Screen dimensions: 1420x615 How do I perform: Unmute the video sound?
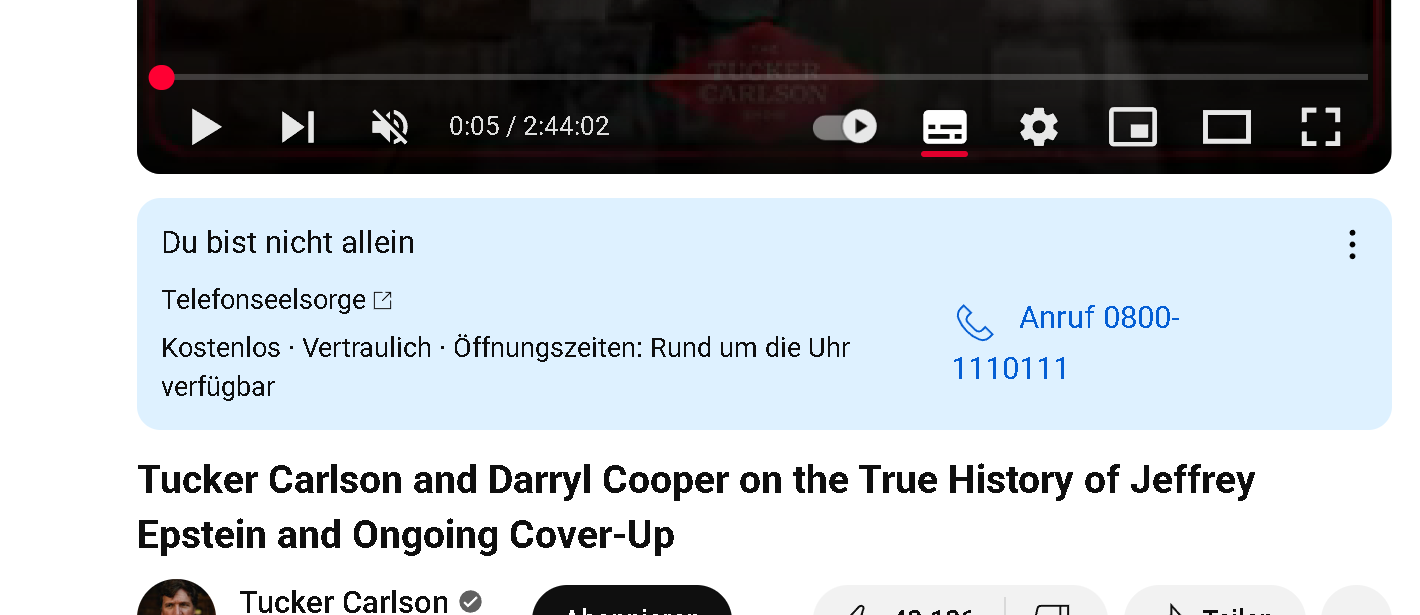(x=390, y=127)
